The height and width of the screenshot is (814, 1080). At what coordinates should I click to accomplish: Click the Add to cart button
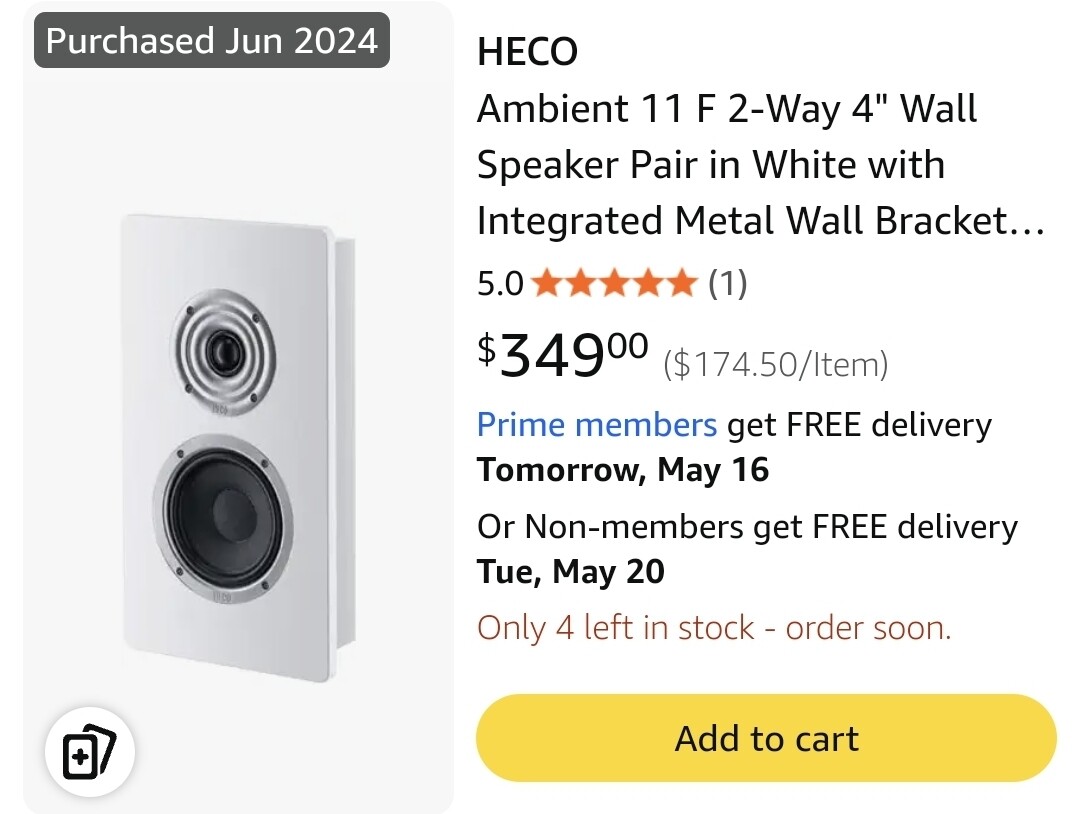pyautogui.click(x=766, y=739)
